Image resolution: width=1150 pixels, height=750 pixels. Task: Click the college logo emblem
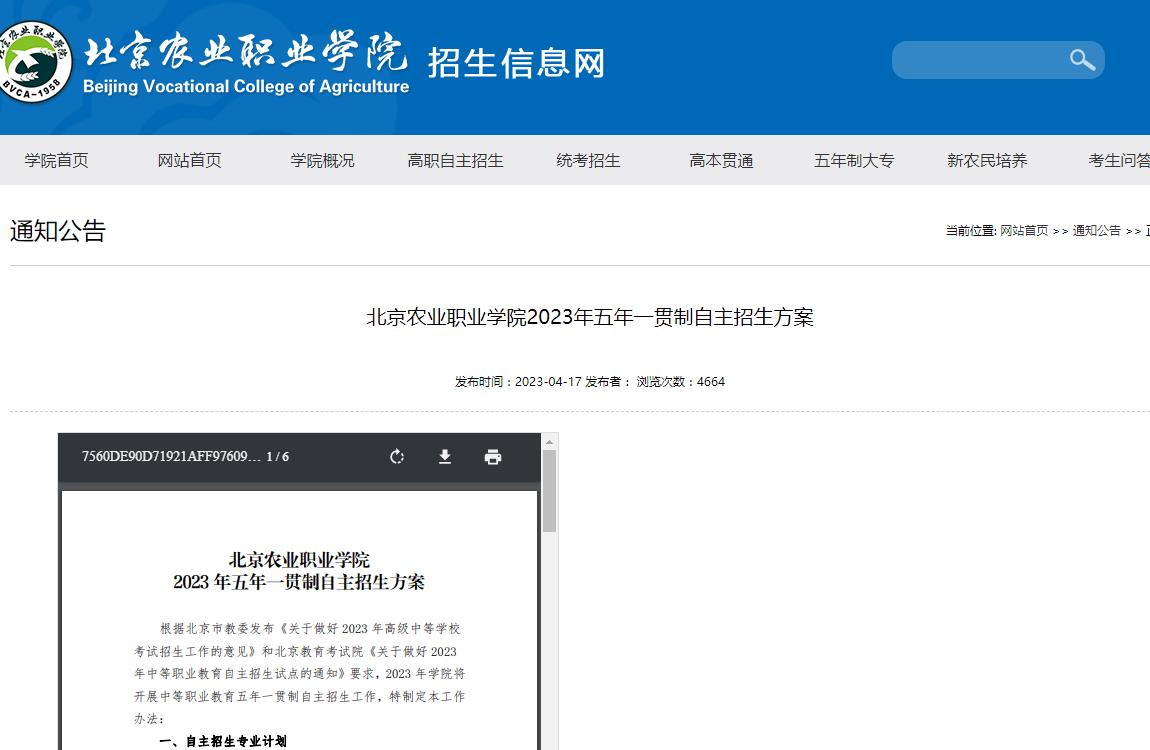[x=34, y=62]
